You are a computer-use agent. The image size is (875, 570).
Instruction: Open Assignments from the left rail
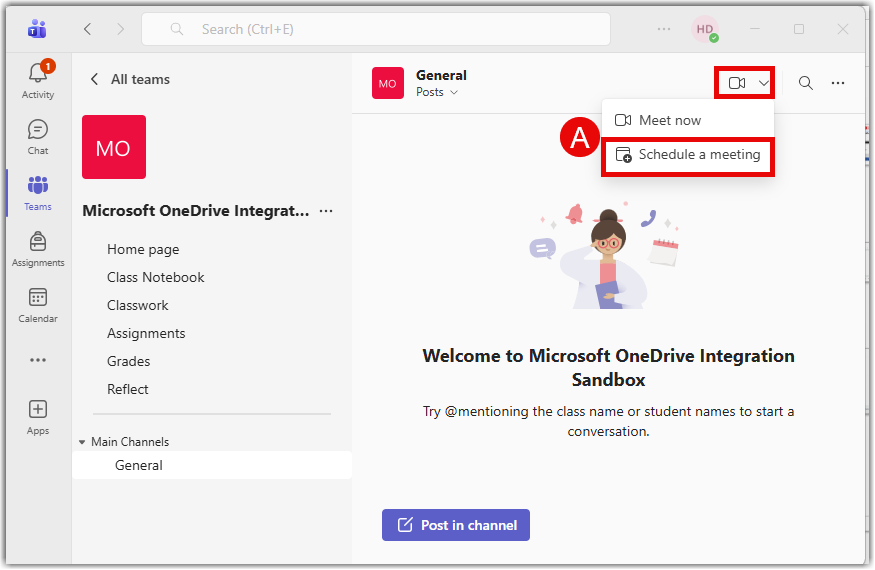click(x=38, y=250)
